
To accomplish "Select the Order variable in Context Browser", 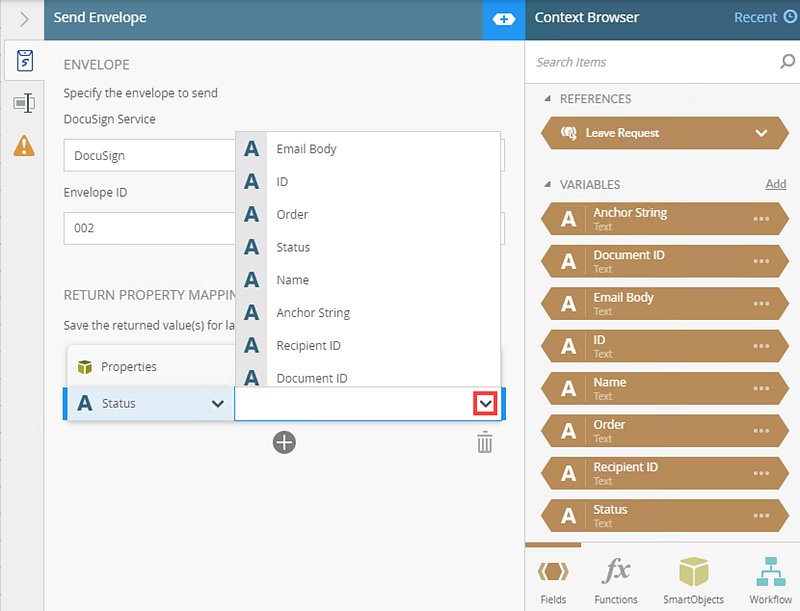I will point(664,430).
